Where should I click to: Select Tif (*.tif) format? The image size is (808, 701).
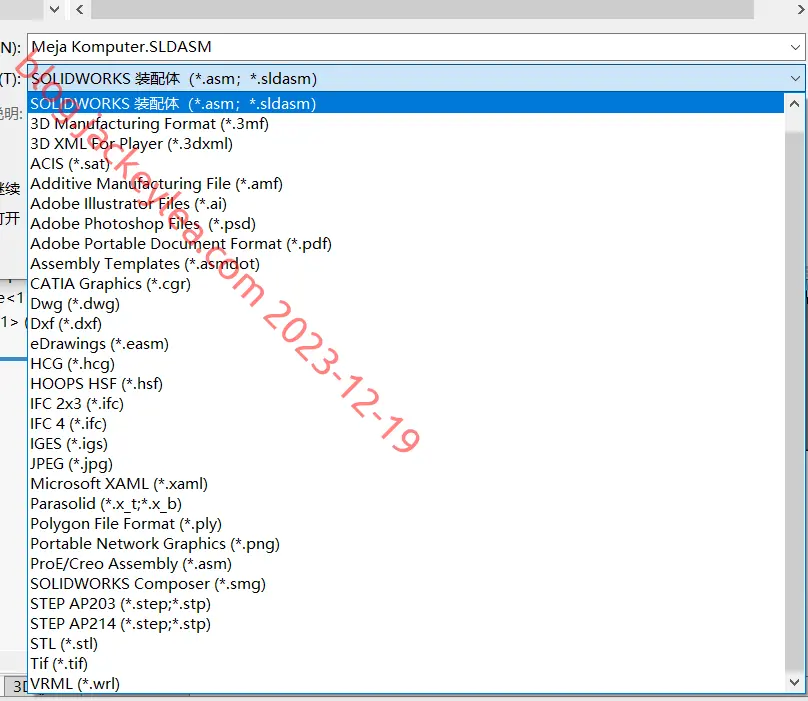pyautogui.click(x=406, y=664)
